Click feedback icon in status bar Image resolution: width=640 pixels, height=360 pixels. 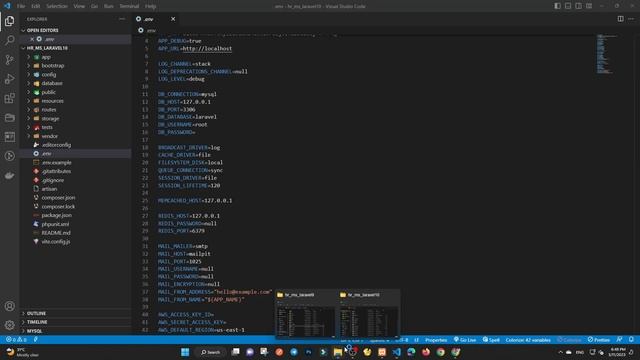[x=619, y=340]
